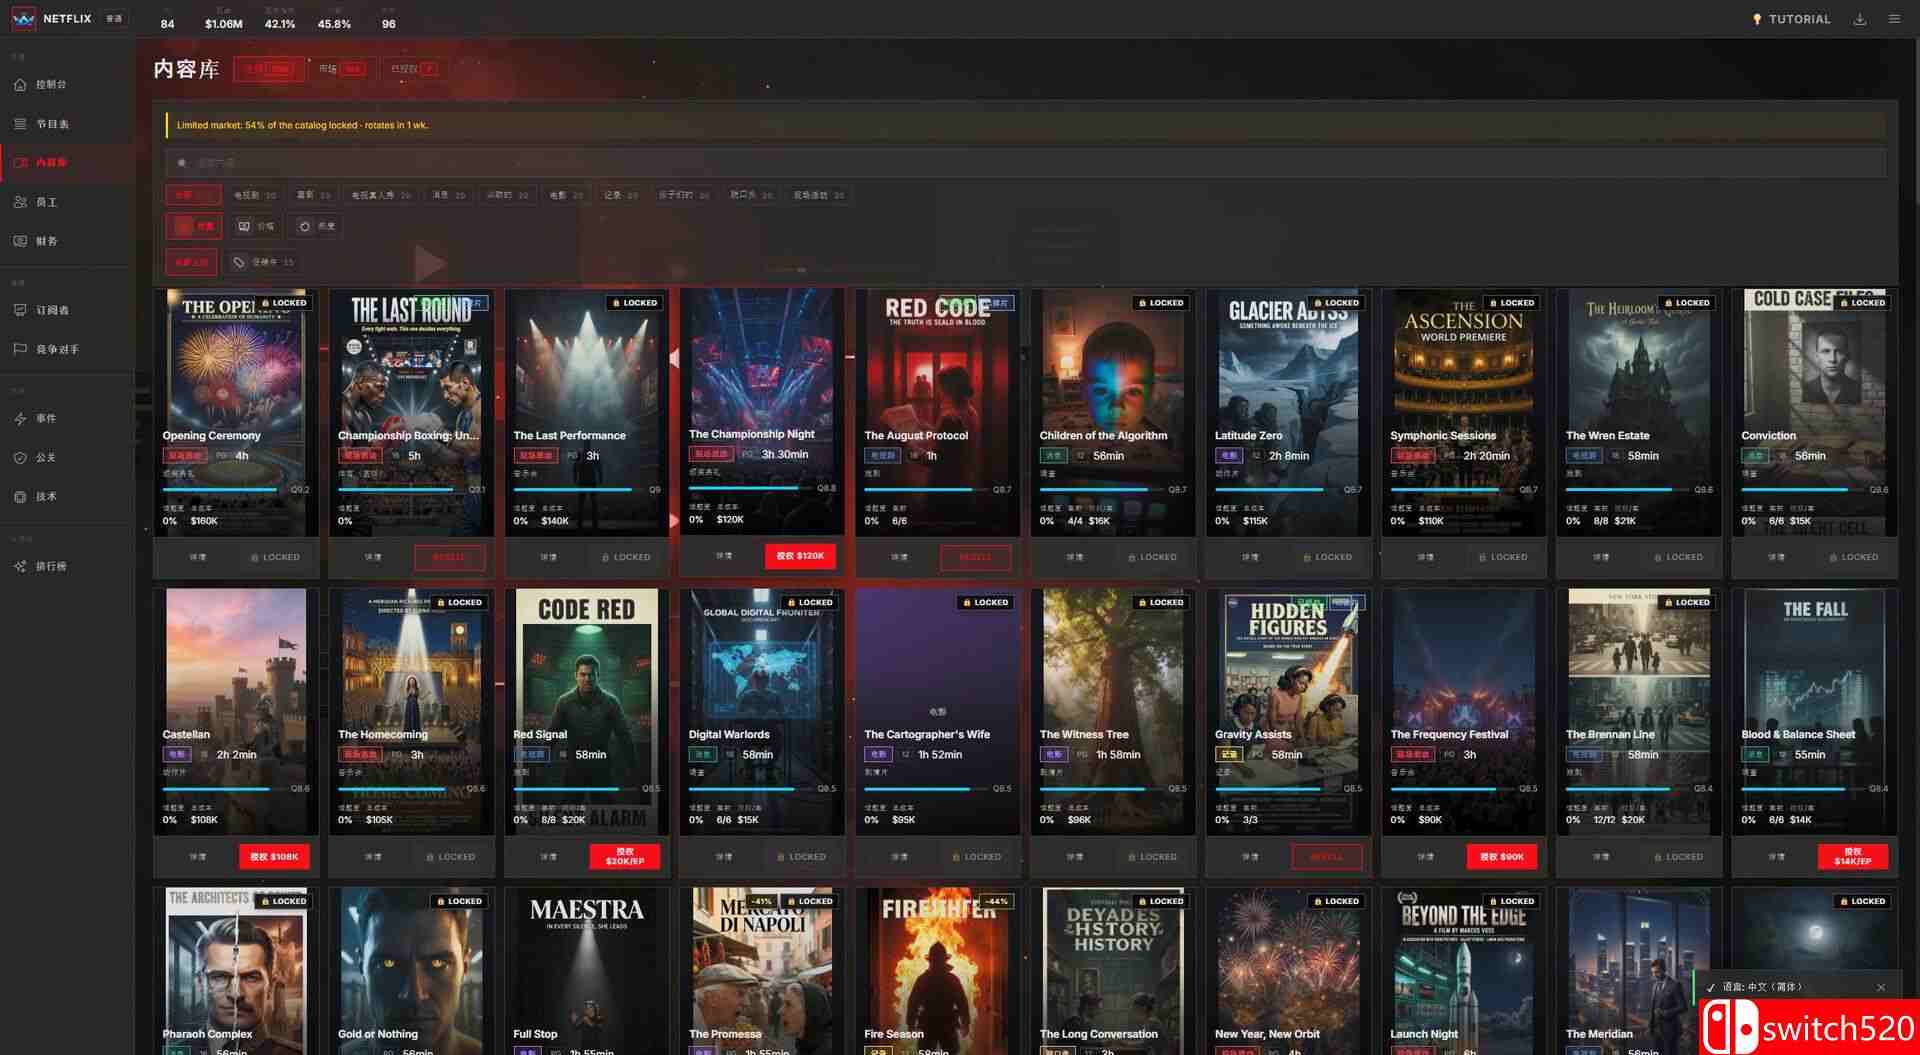Open the 控制台 dashboard home icon
The width and height of the screenshot is (1920, 1055).
pos(20,85)
